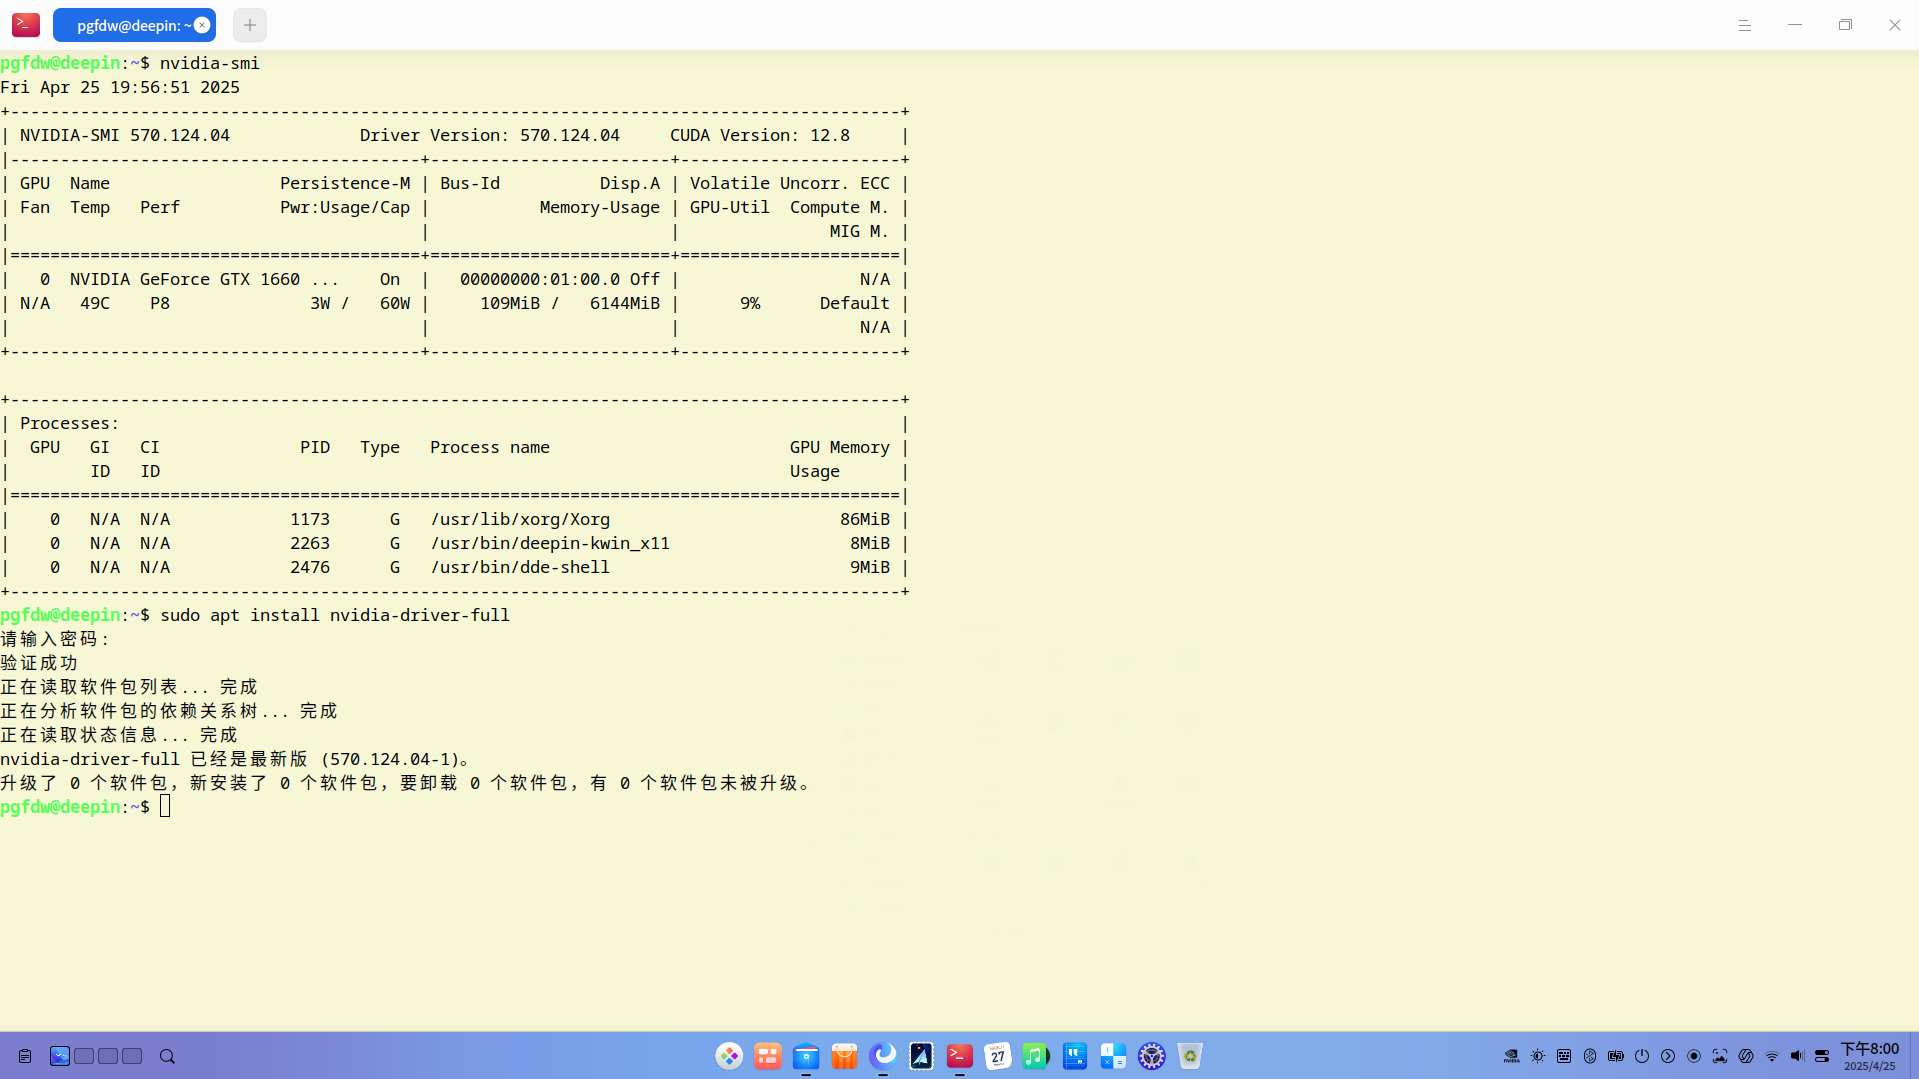
Task: Open the calendar dock icon showing 27
Action: [998, 1056]
